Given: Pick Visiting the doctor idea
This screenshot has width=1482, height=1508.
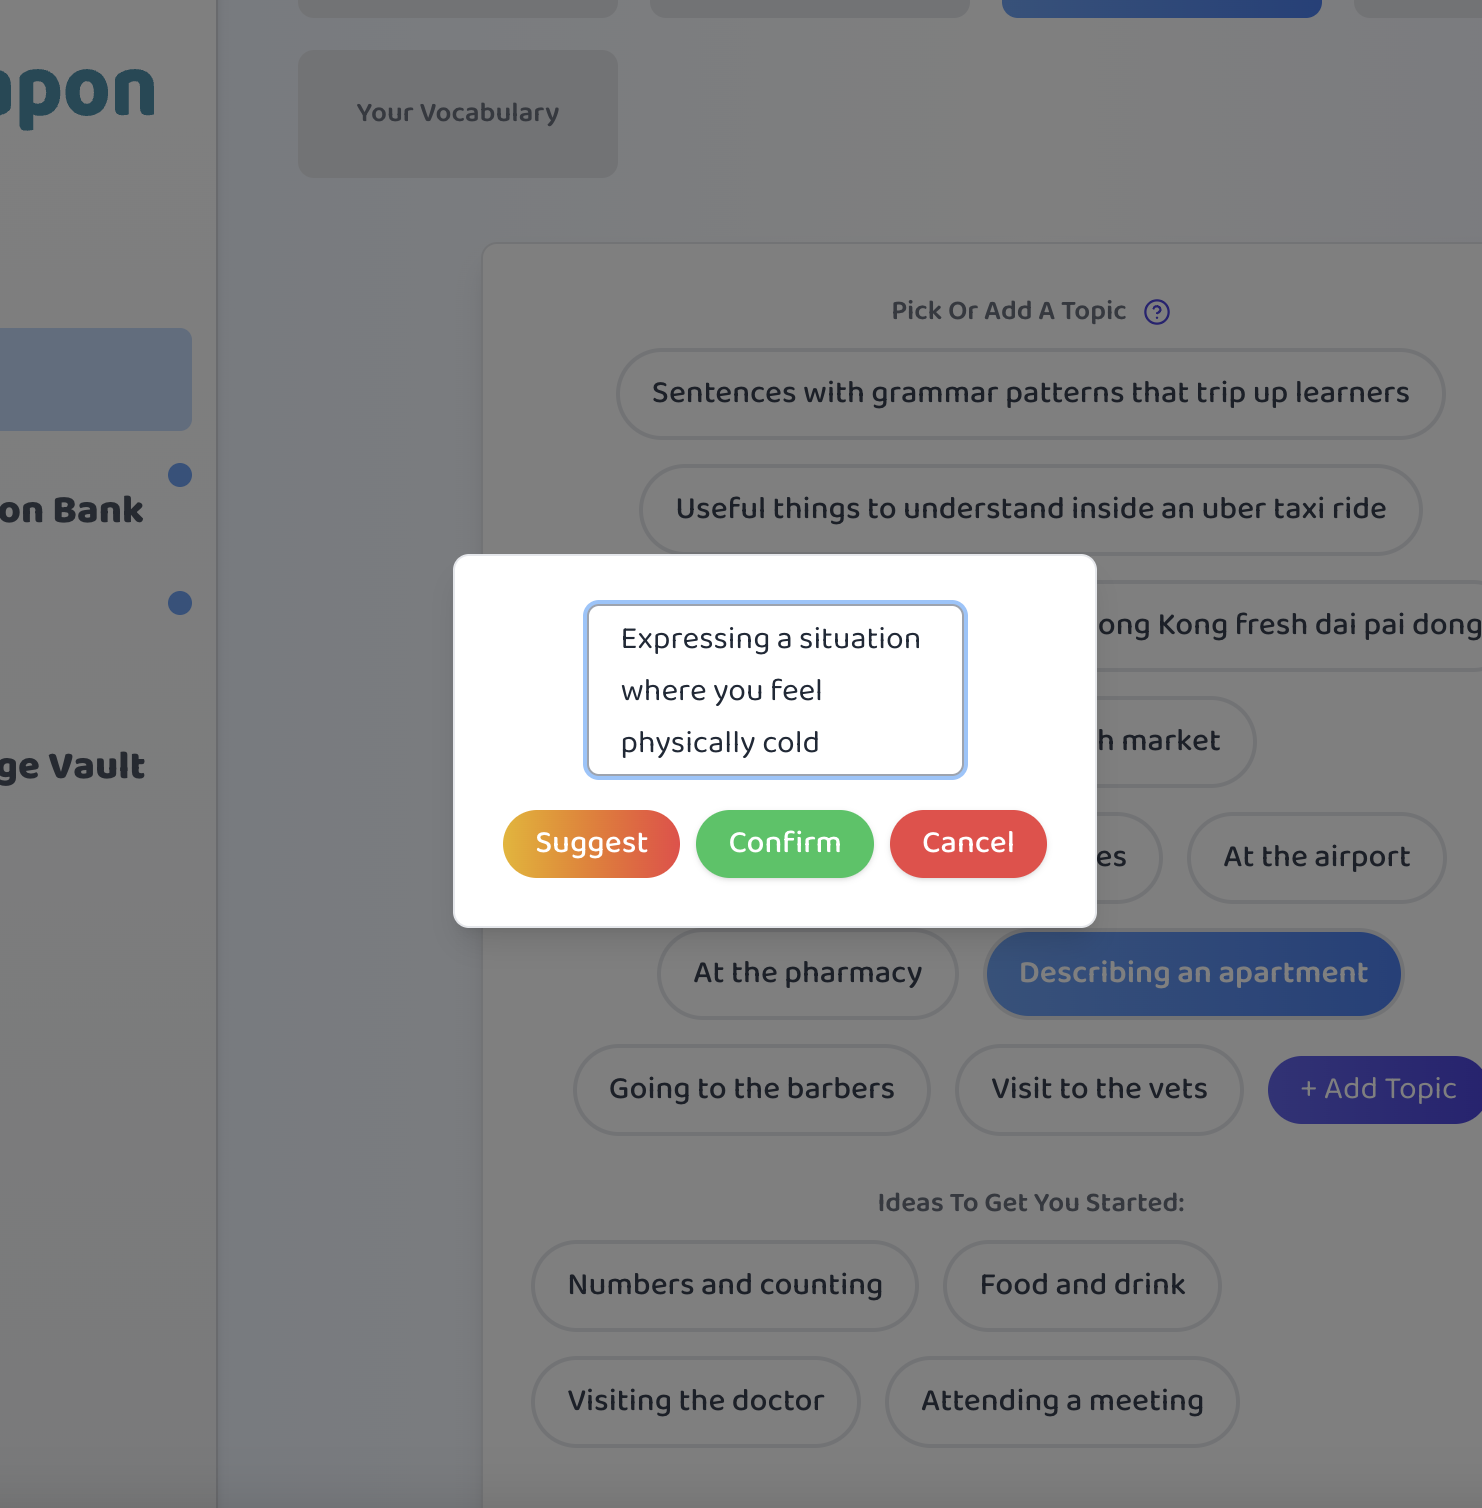Looking at the screenshot, I should point(696,1401).
